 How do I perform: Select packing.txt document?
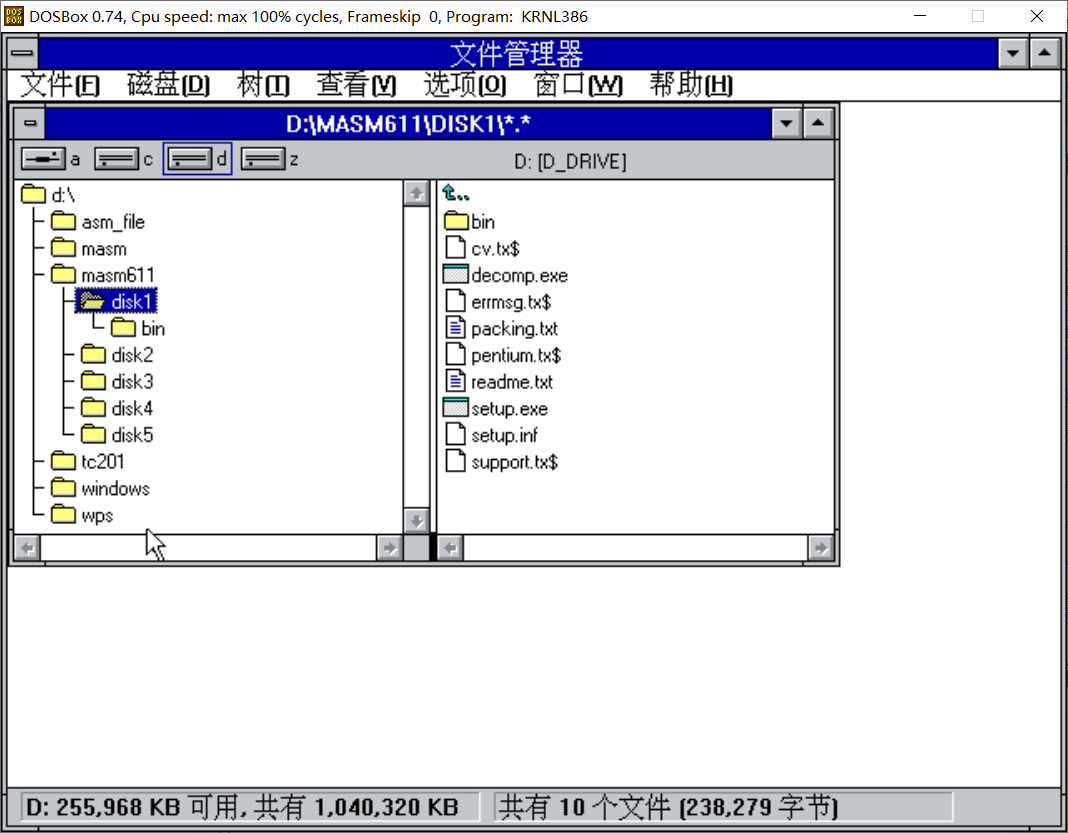pos(501,328)
